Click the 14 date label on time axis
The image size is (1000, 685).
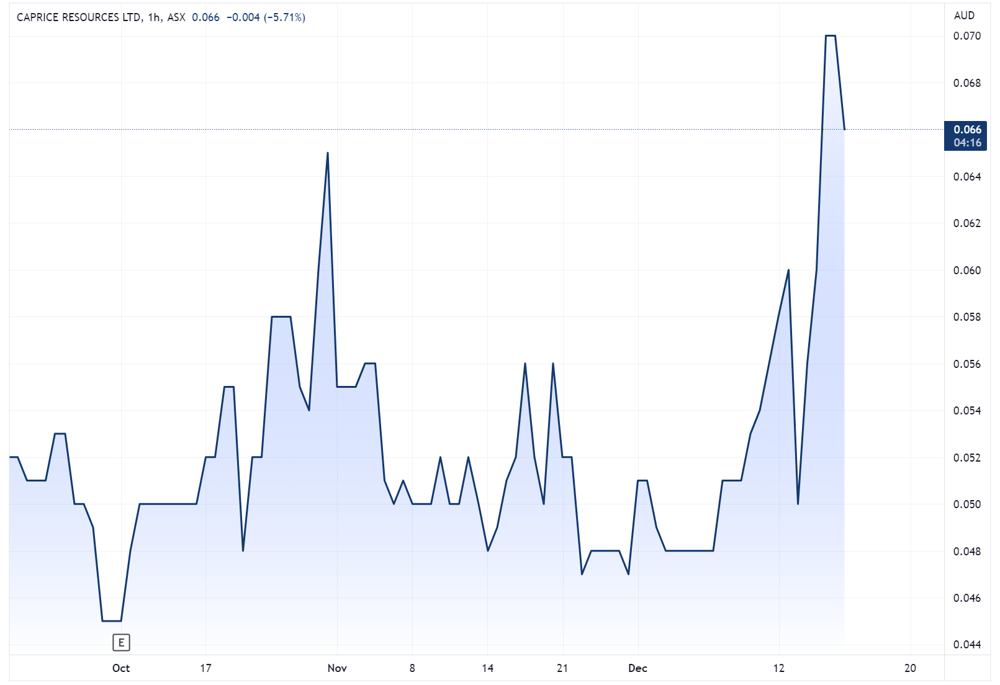click(x=487, y=668)
